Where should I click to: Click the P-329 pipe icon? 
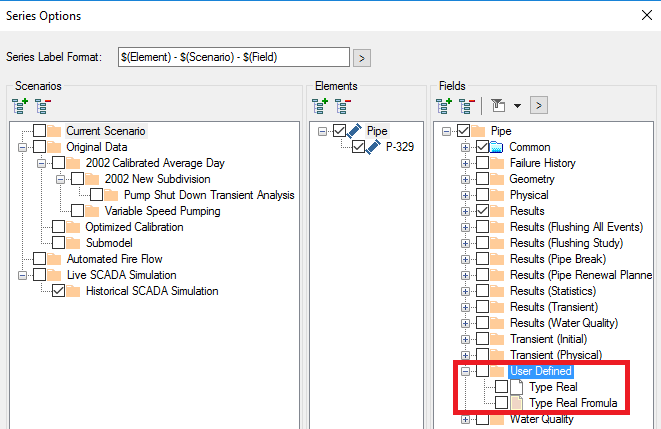(x=373, y=147)
